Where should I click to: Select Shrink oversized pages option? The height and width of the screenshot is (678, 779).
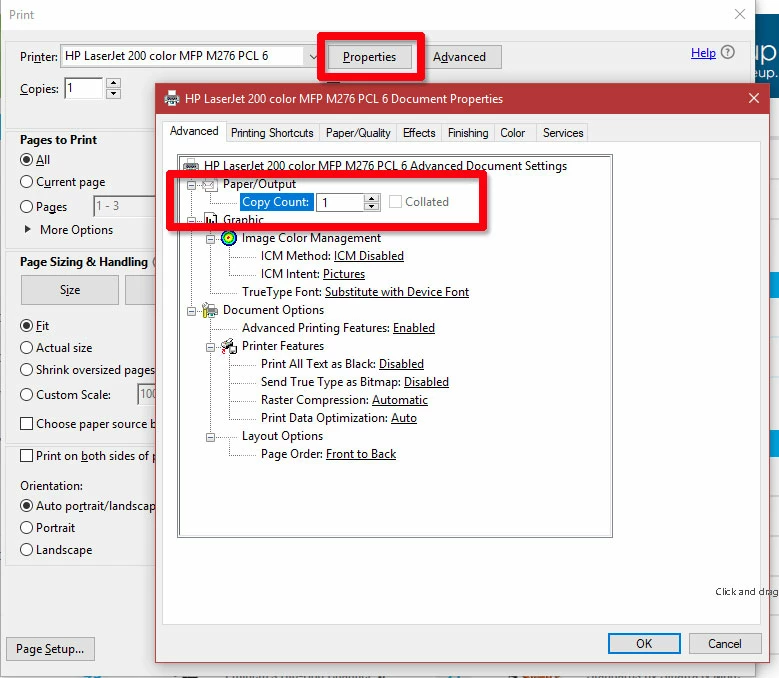click(26, 370)
